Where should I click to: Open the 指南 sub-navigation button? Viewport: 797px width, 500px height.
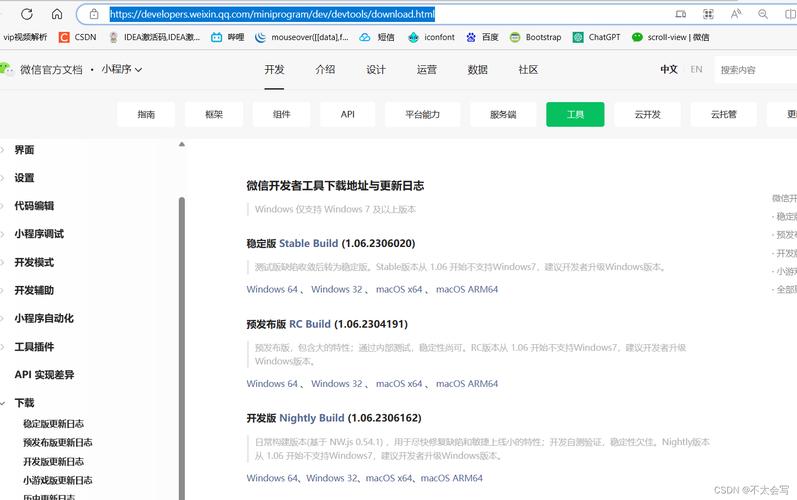pyautogui.click(x=146, y=114)
